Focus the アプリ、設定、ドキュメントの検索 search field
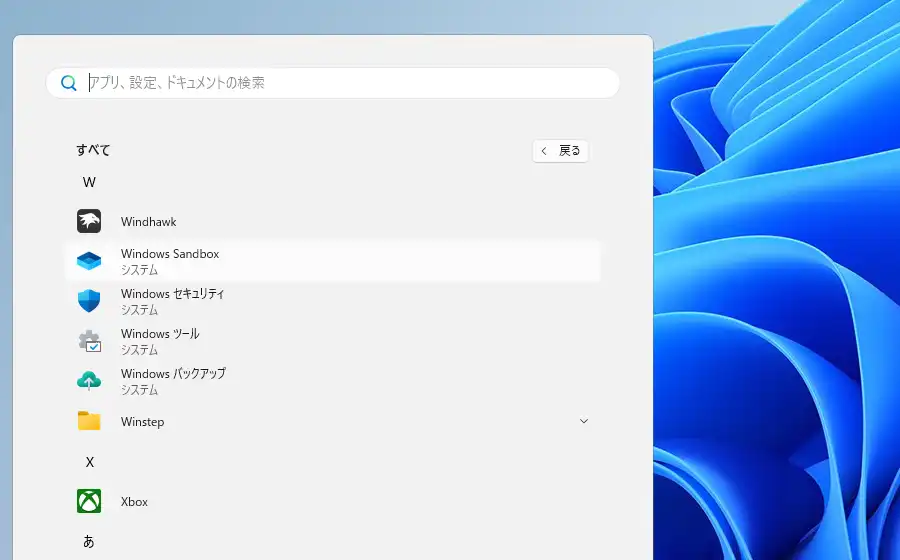The width and height of the screenshot is (900, 560). [x=333, y=83]
